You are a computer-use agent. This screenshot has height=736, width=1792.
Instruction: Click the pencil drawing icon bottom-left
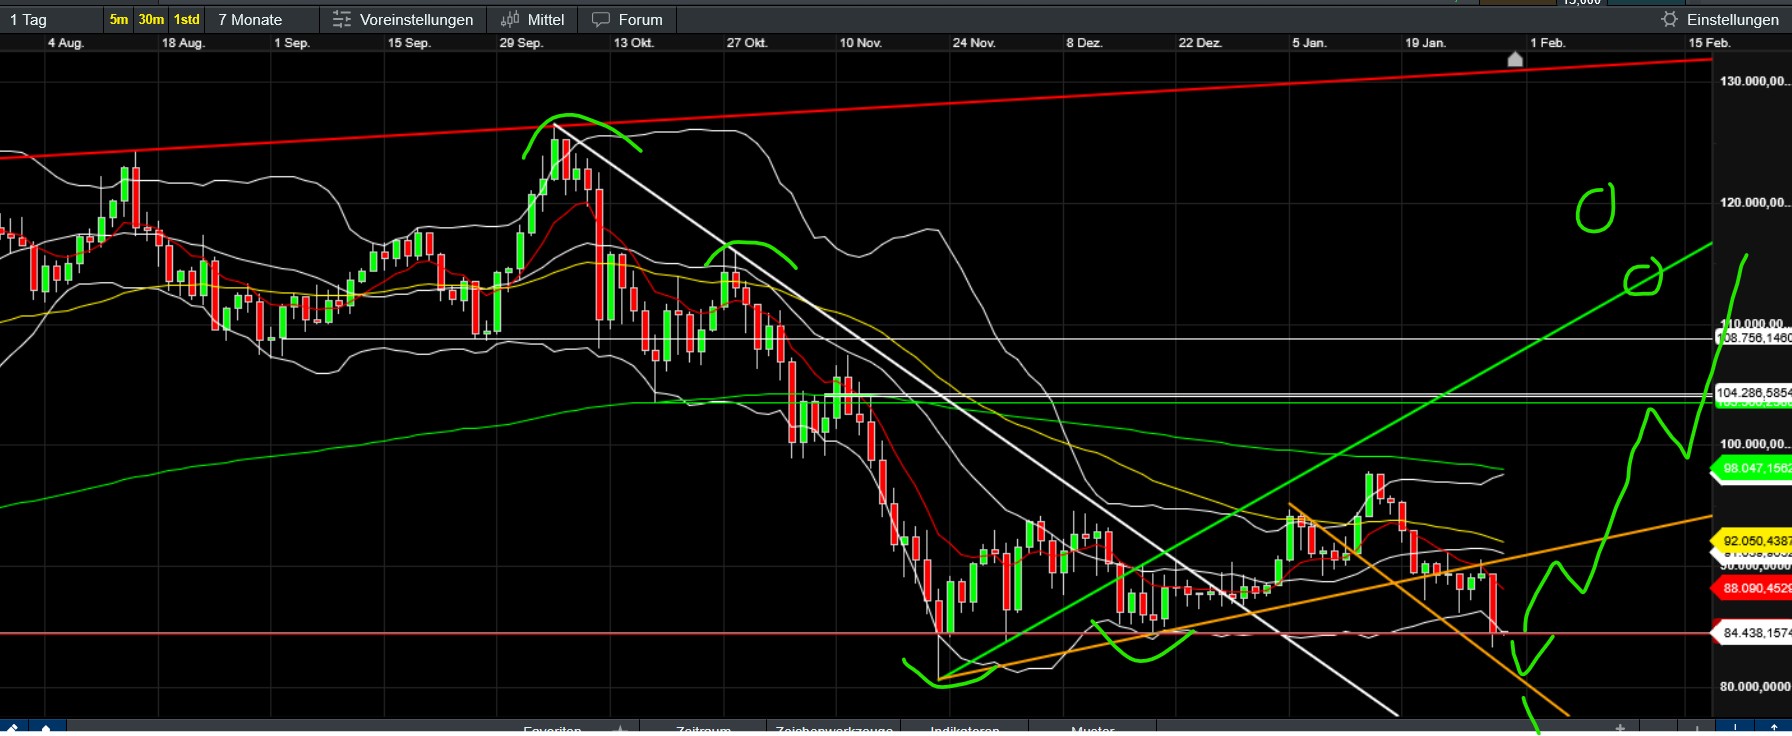(x=13, y=728)
